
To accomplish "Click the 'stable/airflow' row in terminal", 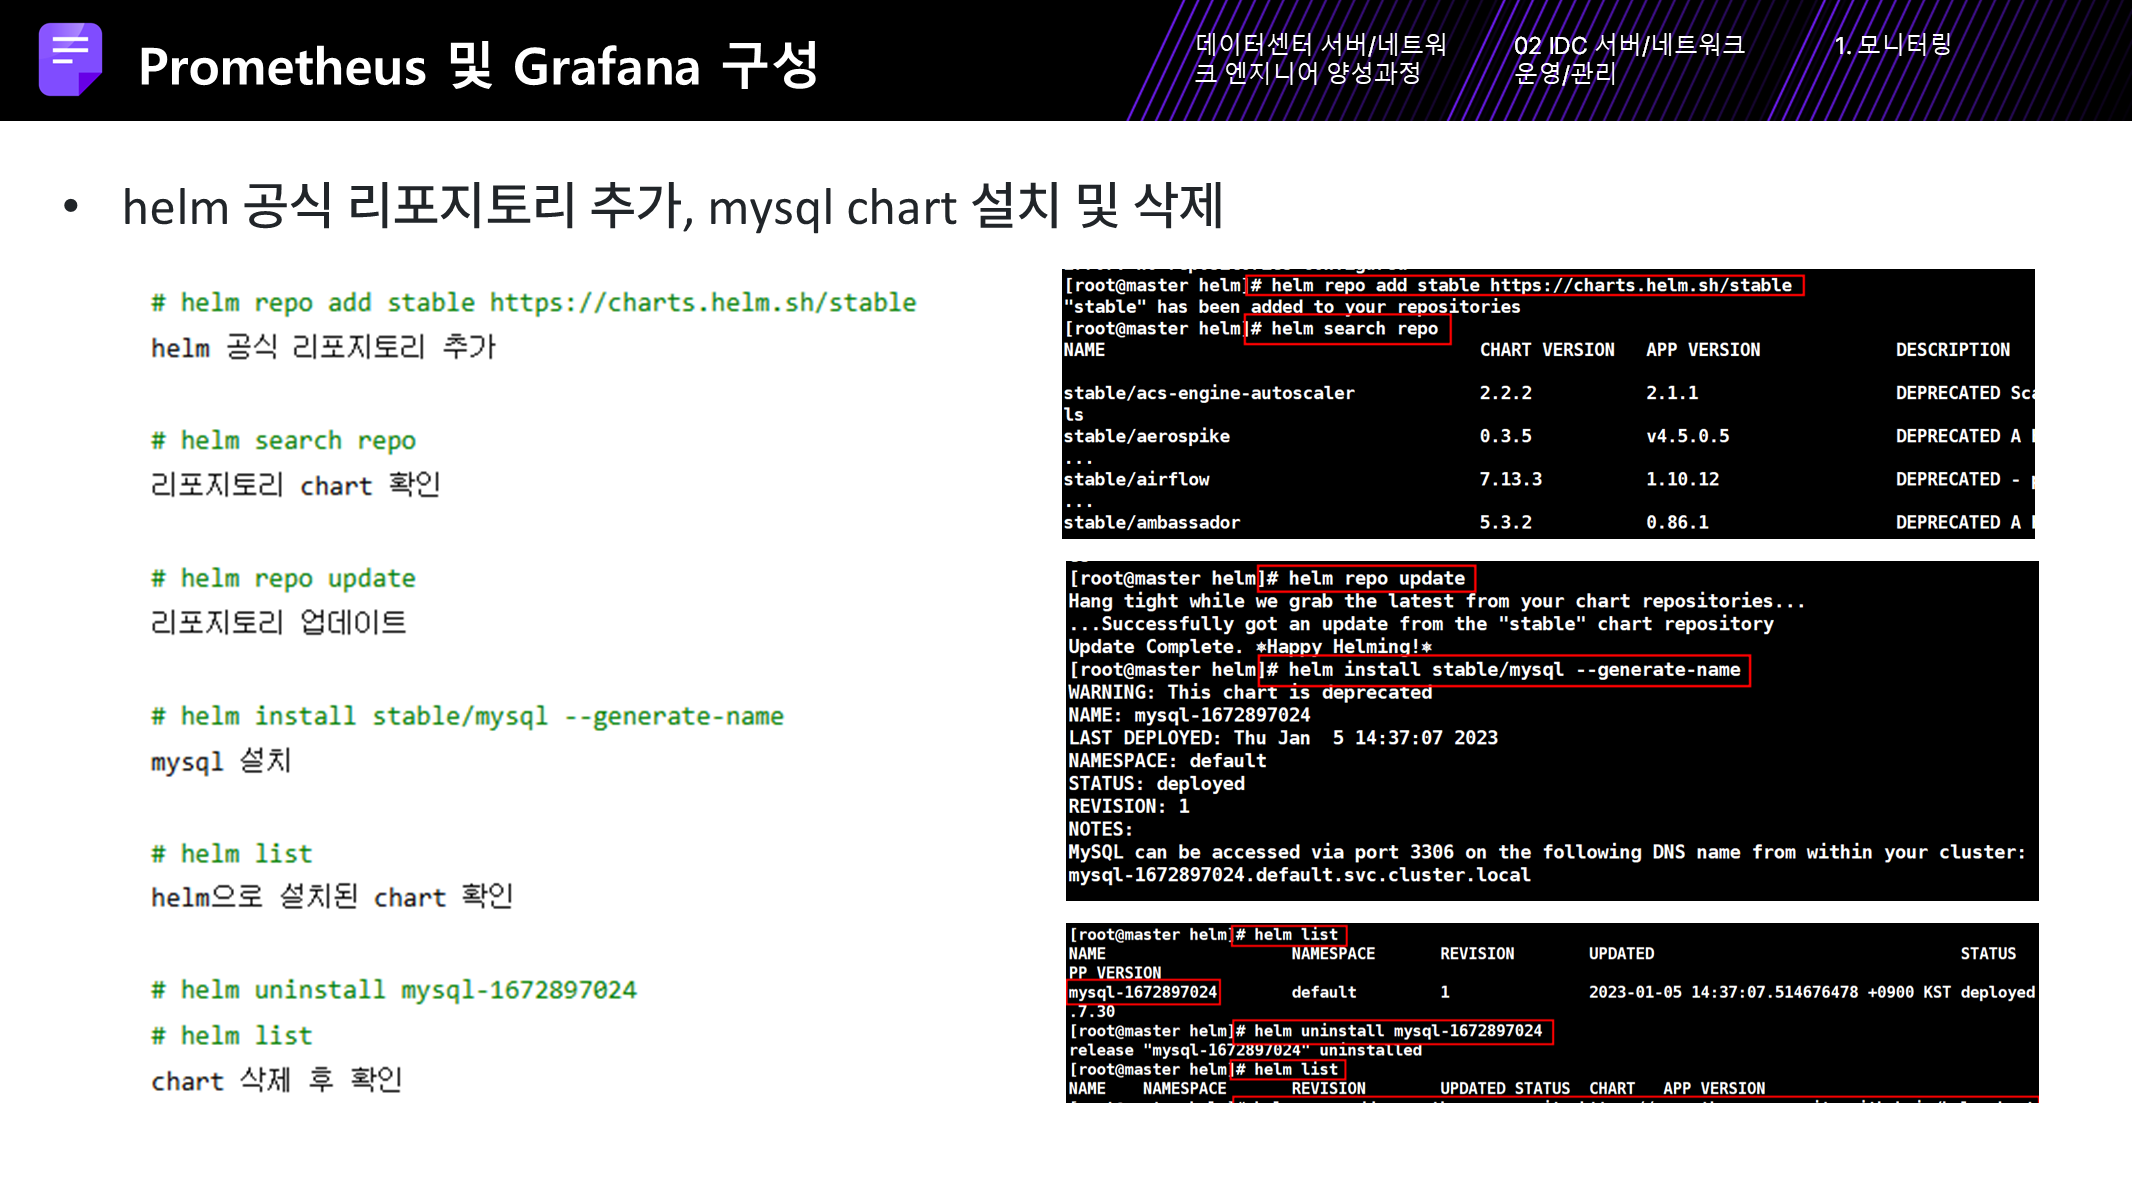I will 1137,479.
